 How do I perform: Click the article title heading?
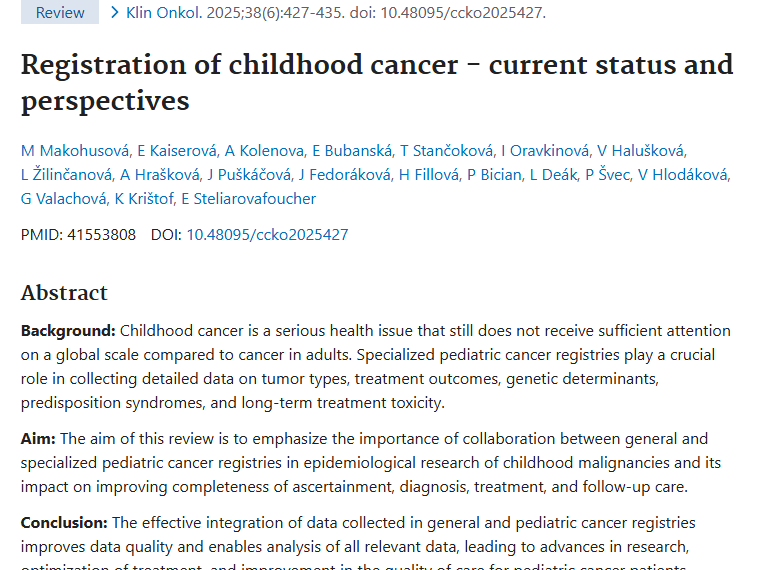point(377,82)
